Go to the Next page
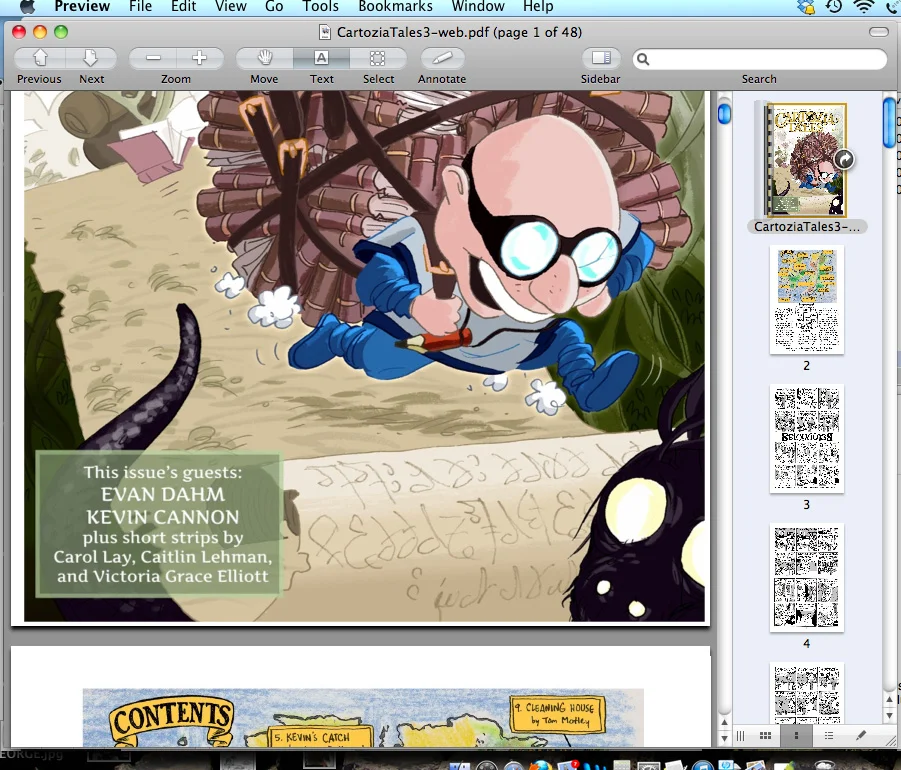Viewport: 901px width, 770px height. tap(91, 58)
